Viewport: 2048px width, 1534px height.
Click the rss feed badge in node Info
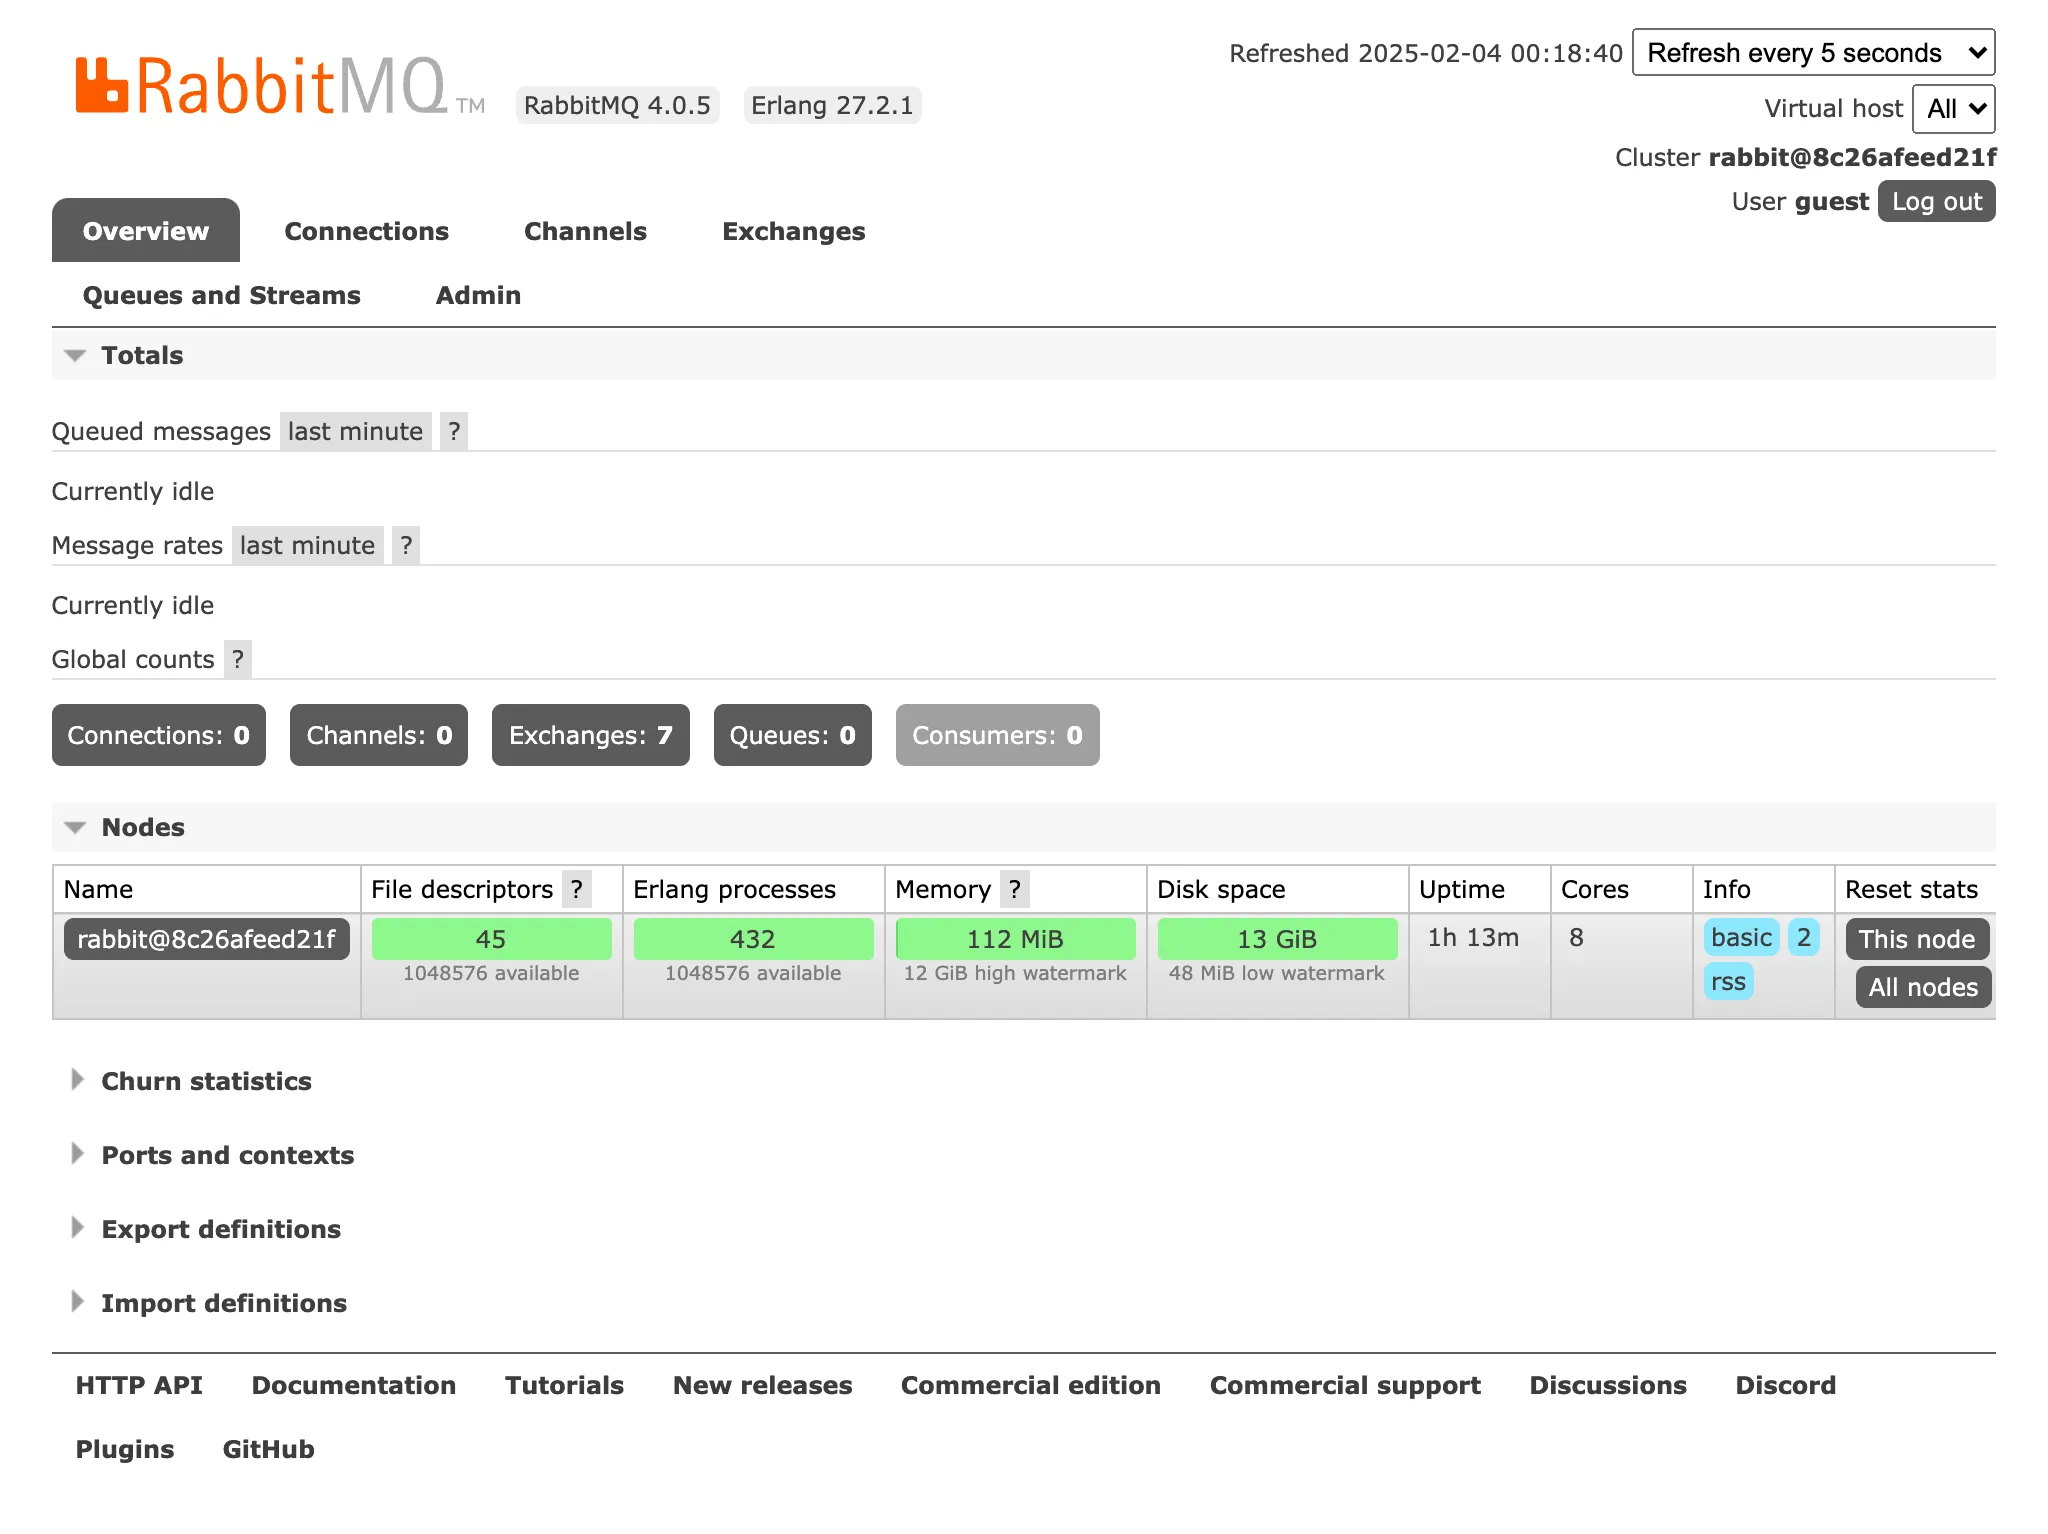(1729, 981)
